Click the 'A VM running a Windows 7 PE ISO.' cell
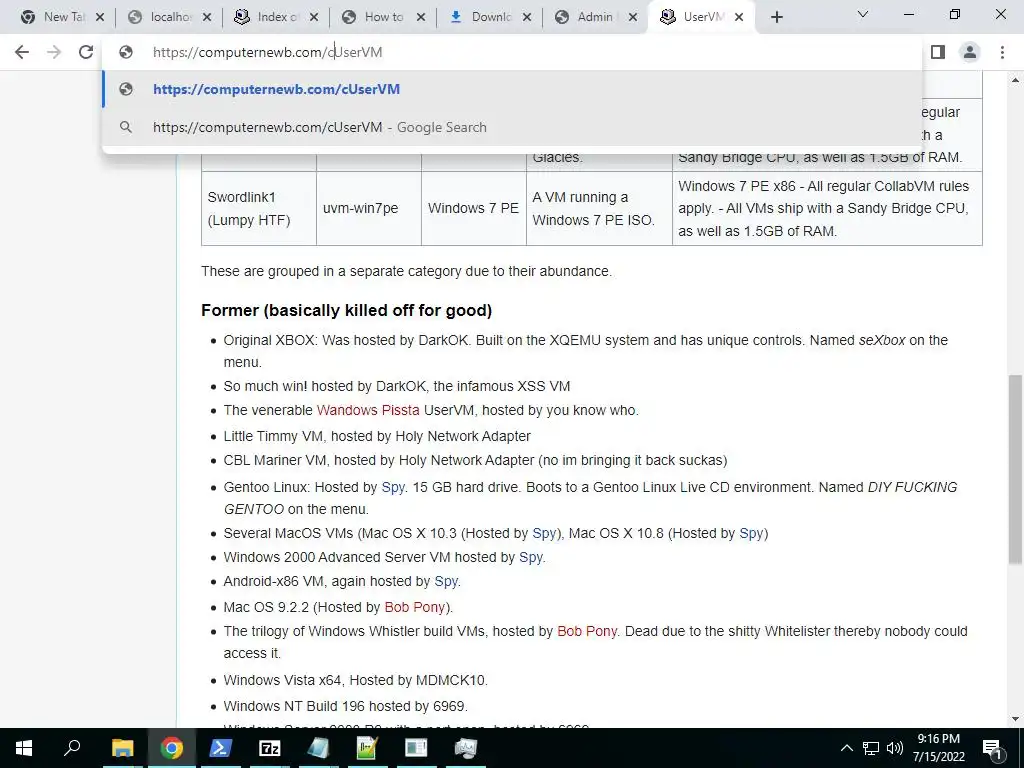 [599, 208]
